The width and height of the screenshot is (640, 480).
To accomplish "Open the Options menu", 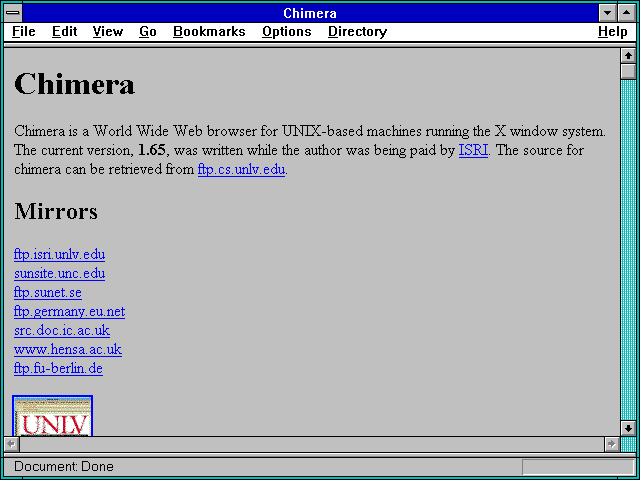I will click(287, 32).
